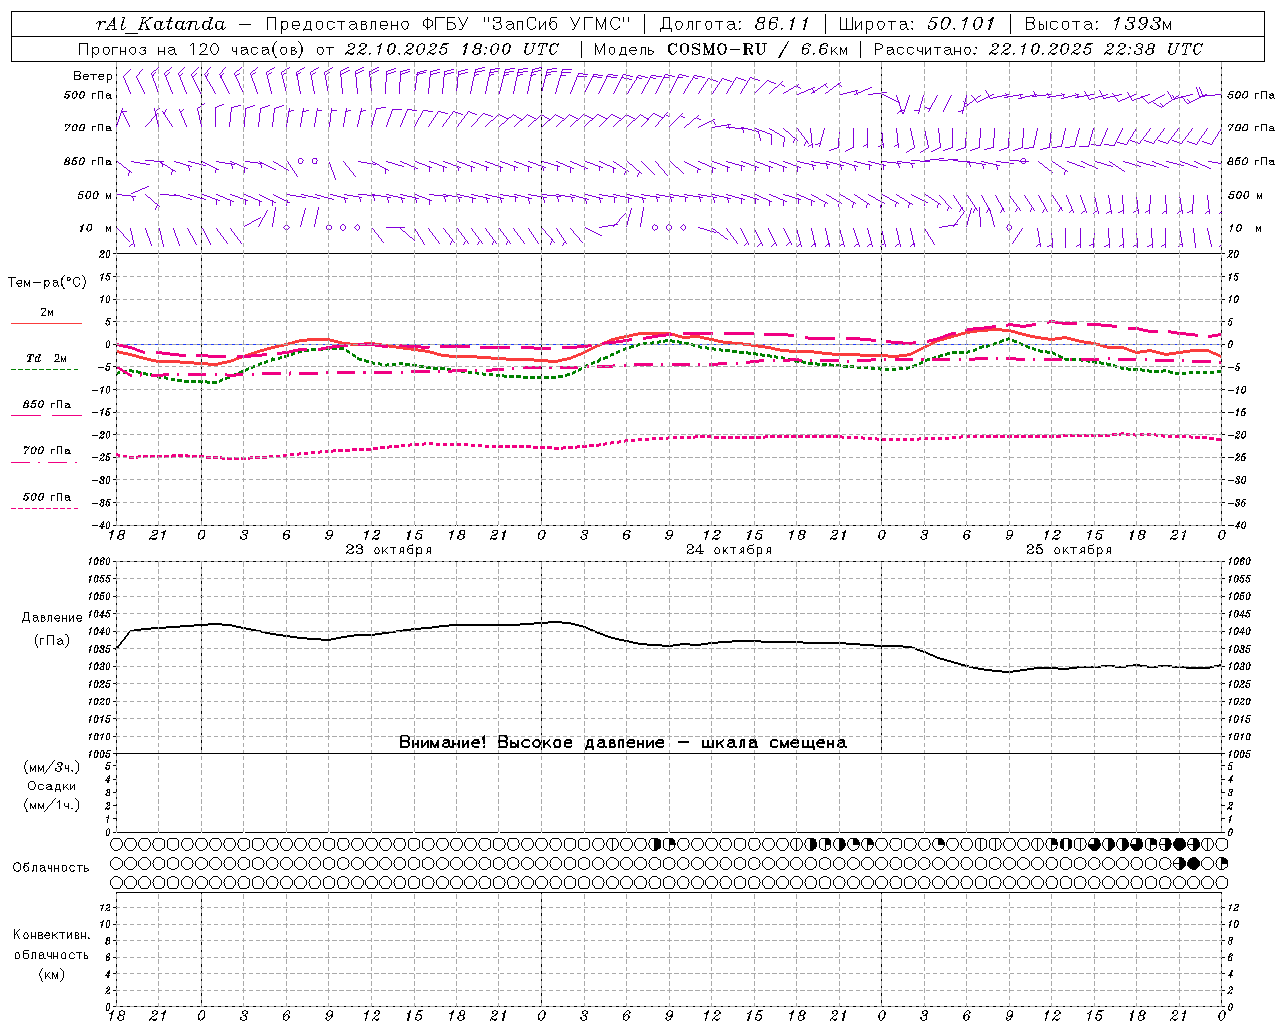Screen dimensions: 1280x1024
Task: Click the computed time Рассчитано: 22.10.2025 22:38 UTC
Action: pos(1038,49)
